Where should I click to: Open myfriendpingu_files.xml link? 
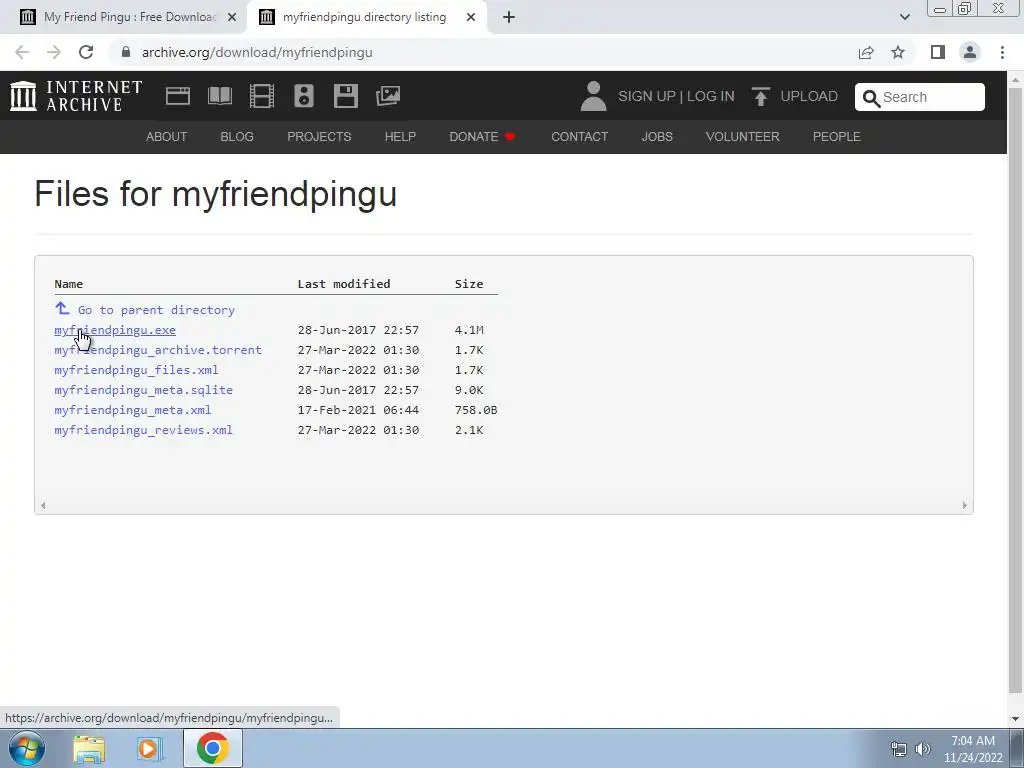136,370
